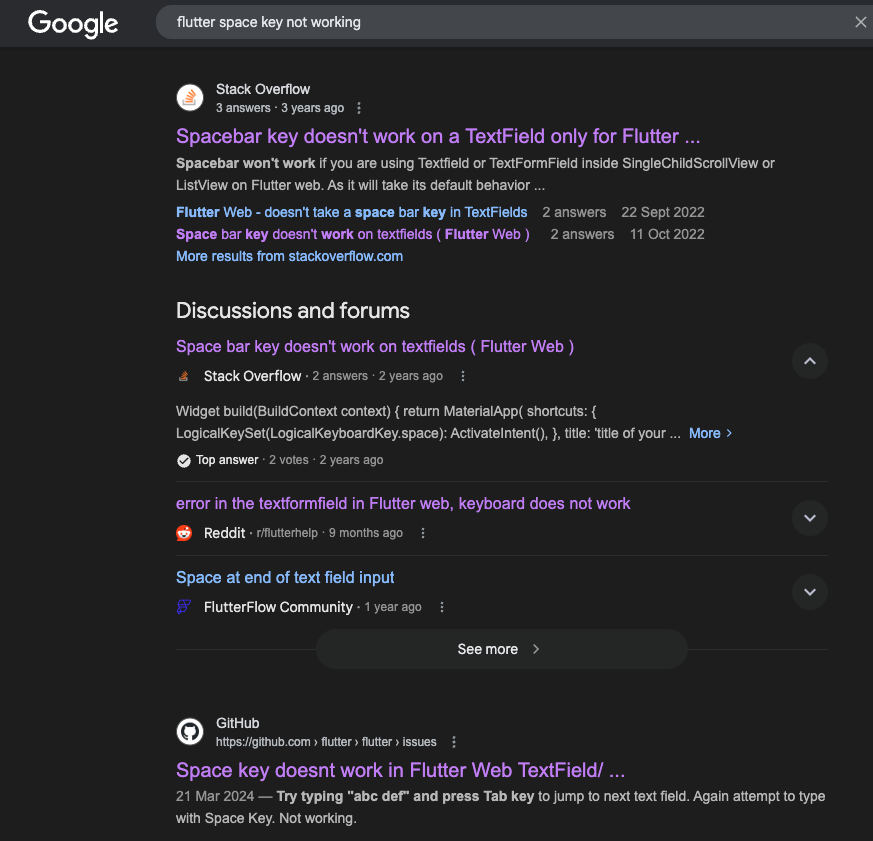Screen dimensions: 873x841
Task: Click the FlutterFlow Community icon
Action: pyautogui.click(x=184, y=607)
